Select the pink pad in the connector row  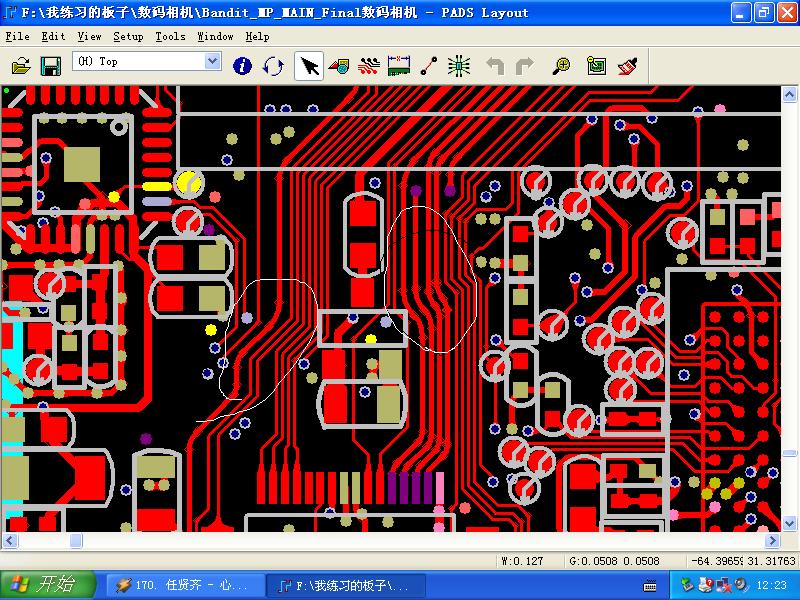coord(439,488)
